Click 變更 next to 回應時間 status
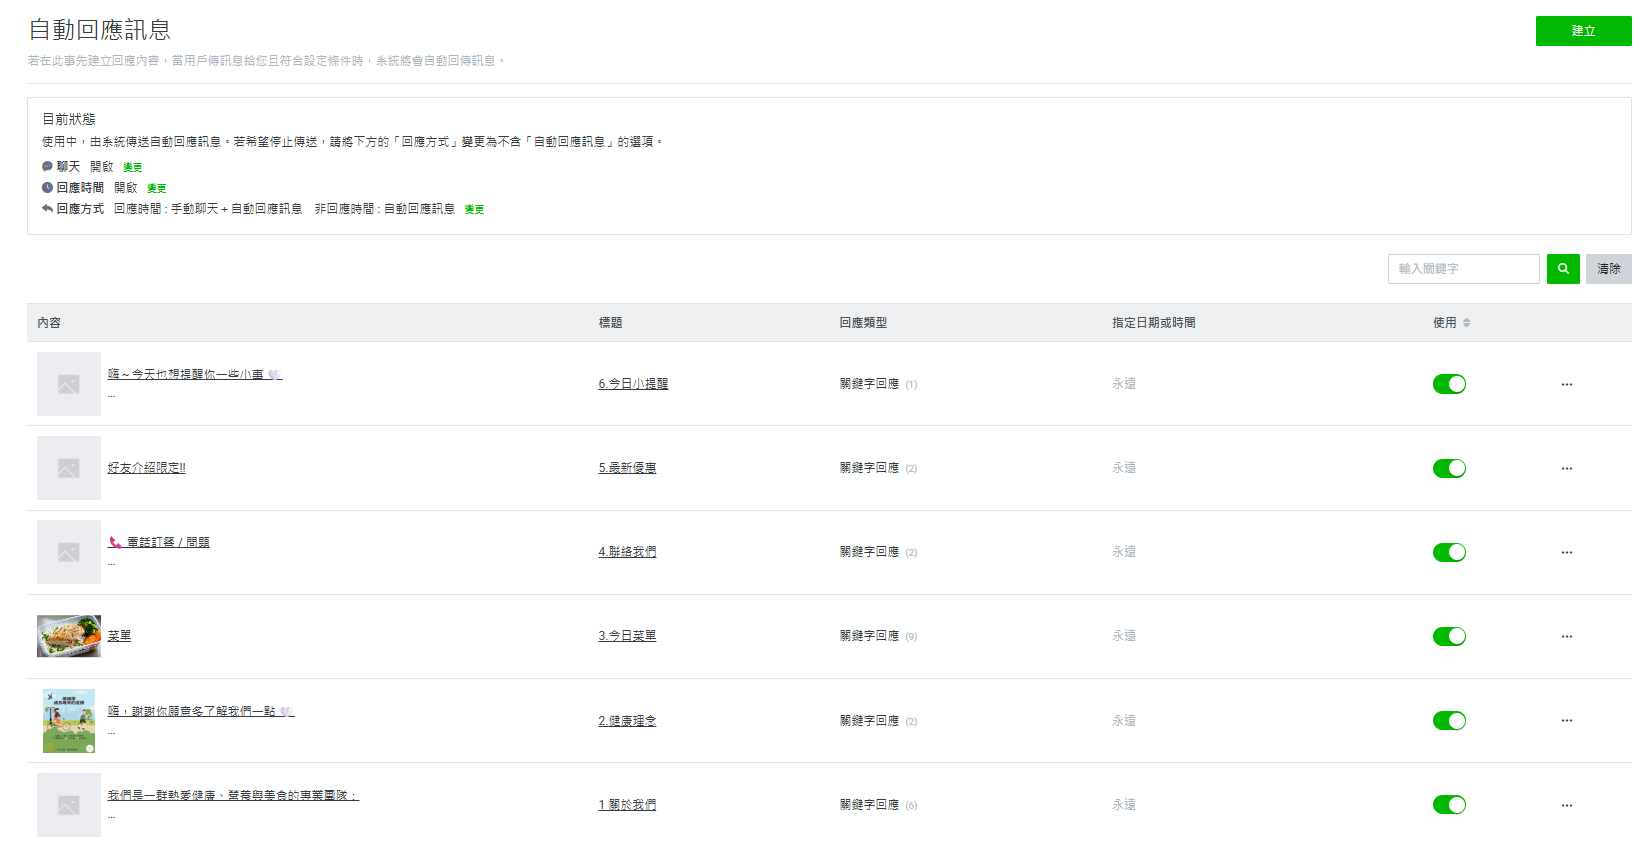Viewport: 1649px width, 858px height. click(x=157, y=189)
